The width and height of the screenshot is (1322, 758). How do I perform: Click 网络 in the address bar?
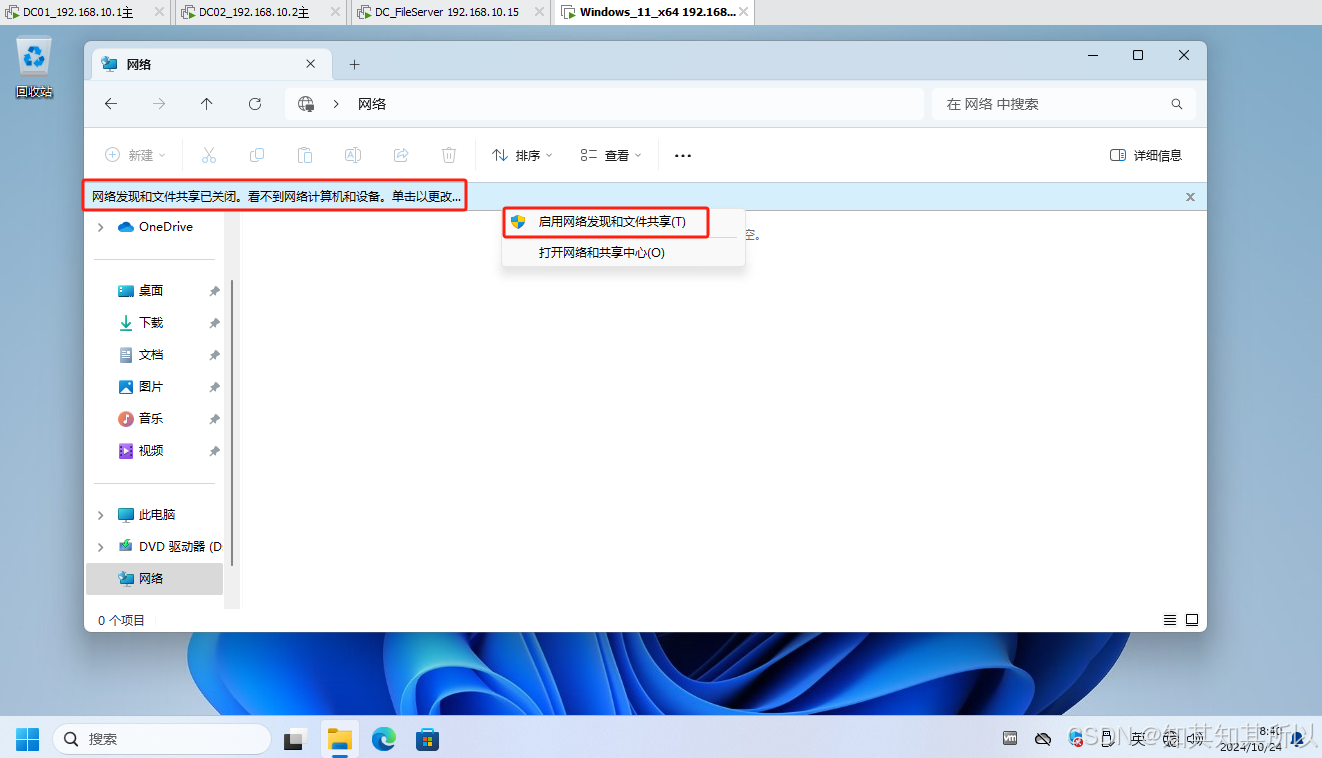372,104
